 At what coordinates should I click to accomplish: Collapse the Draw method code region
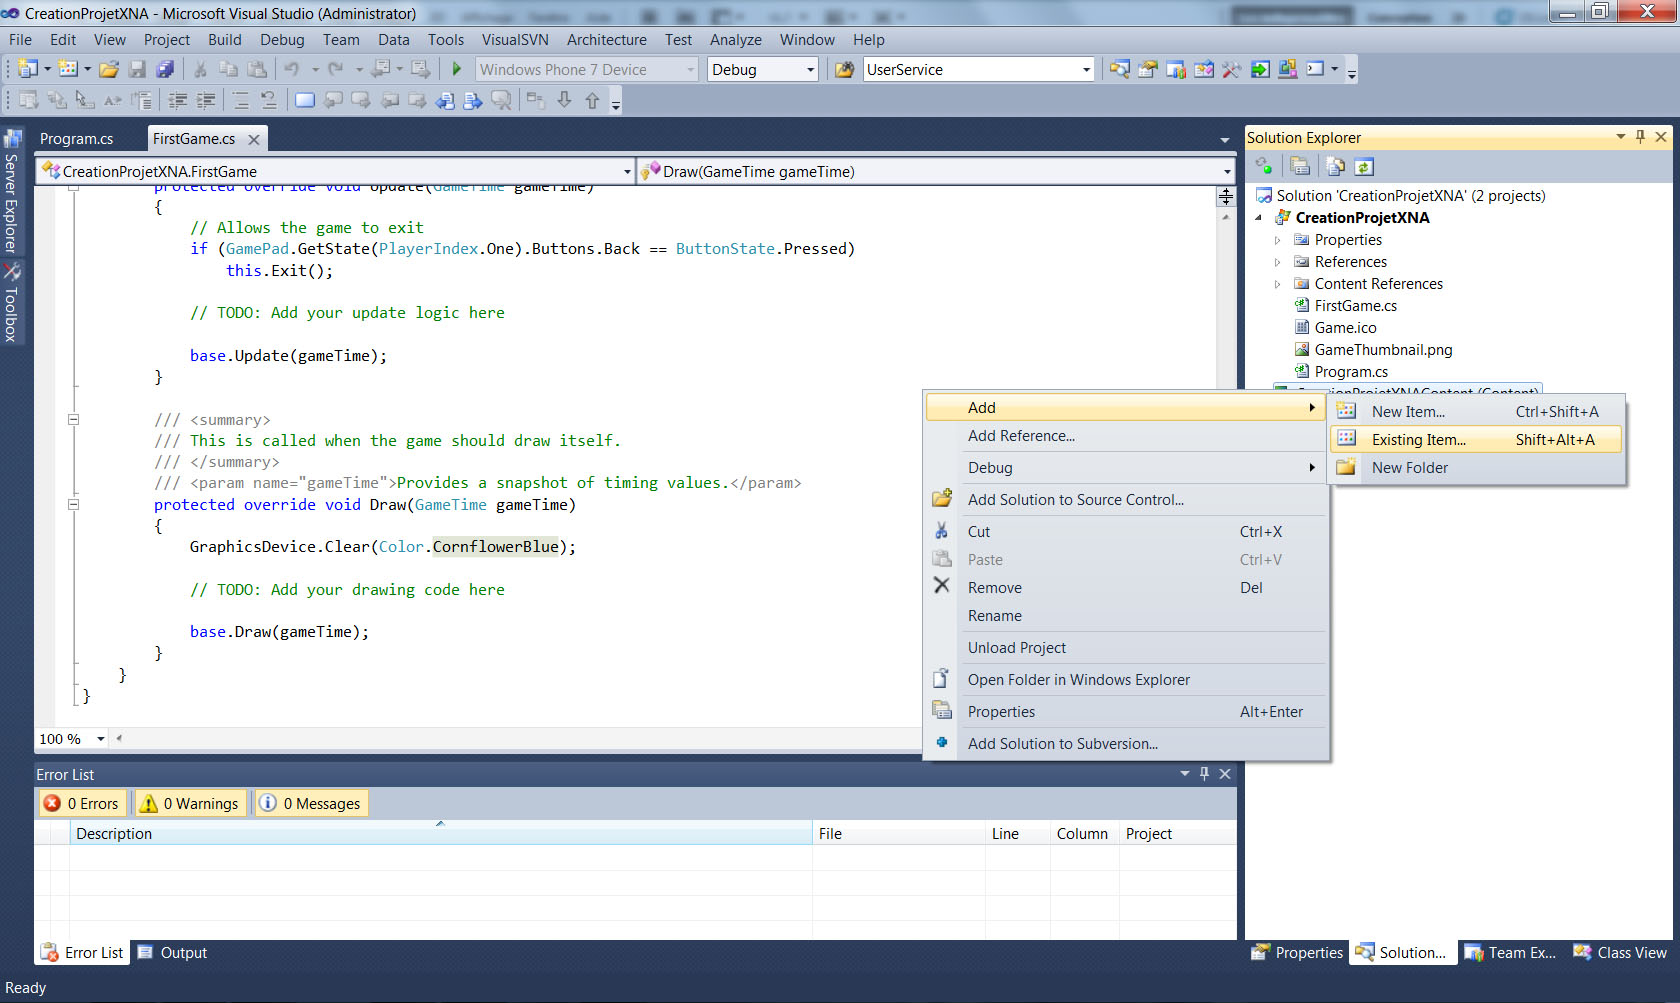tap(73, 505)
